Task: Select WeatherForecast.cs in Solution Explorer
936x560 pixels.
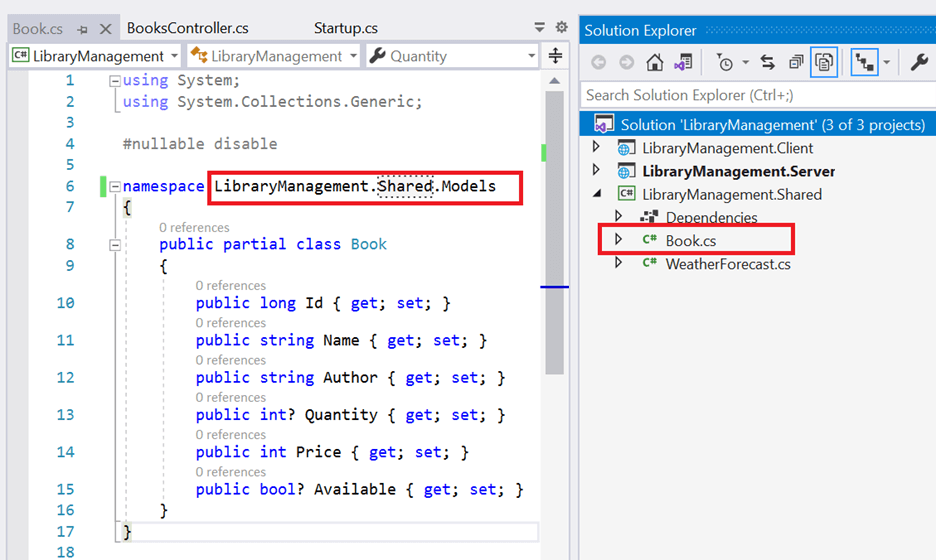Action: point(727,264)
